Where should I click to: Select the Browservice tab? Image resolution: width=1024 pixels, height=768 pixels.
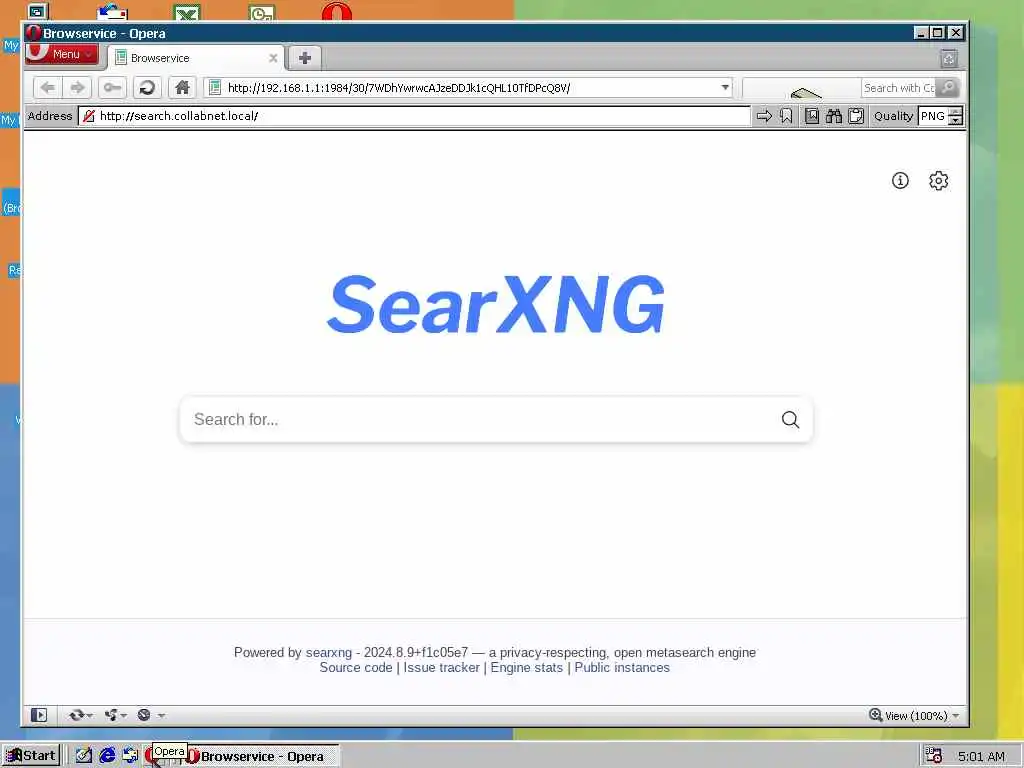tap(195, 58)
